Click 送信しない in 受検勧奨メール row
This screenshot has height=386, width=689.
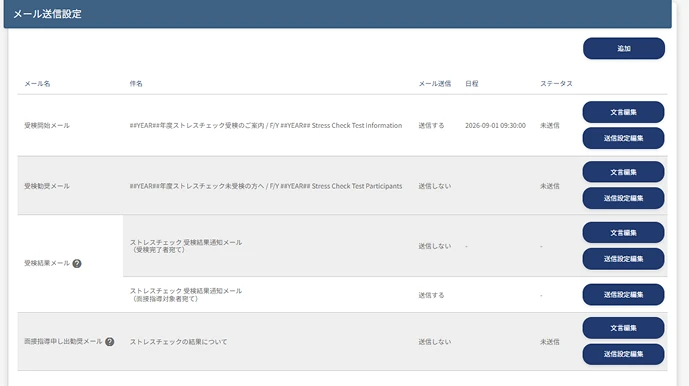[x=435, y=186]
